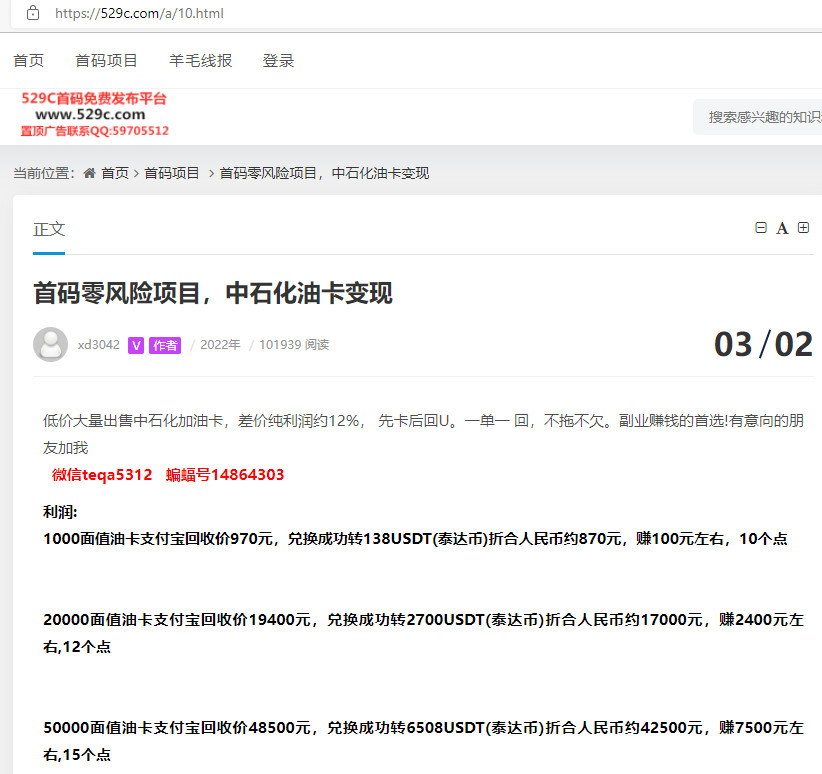Click the purple 作者 badge

point(165,345)
